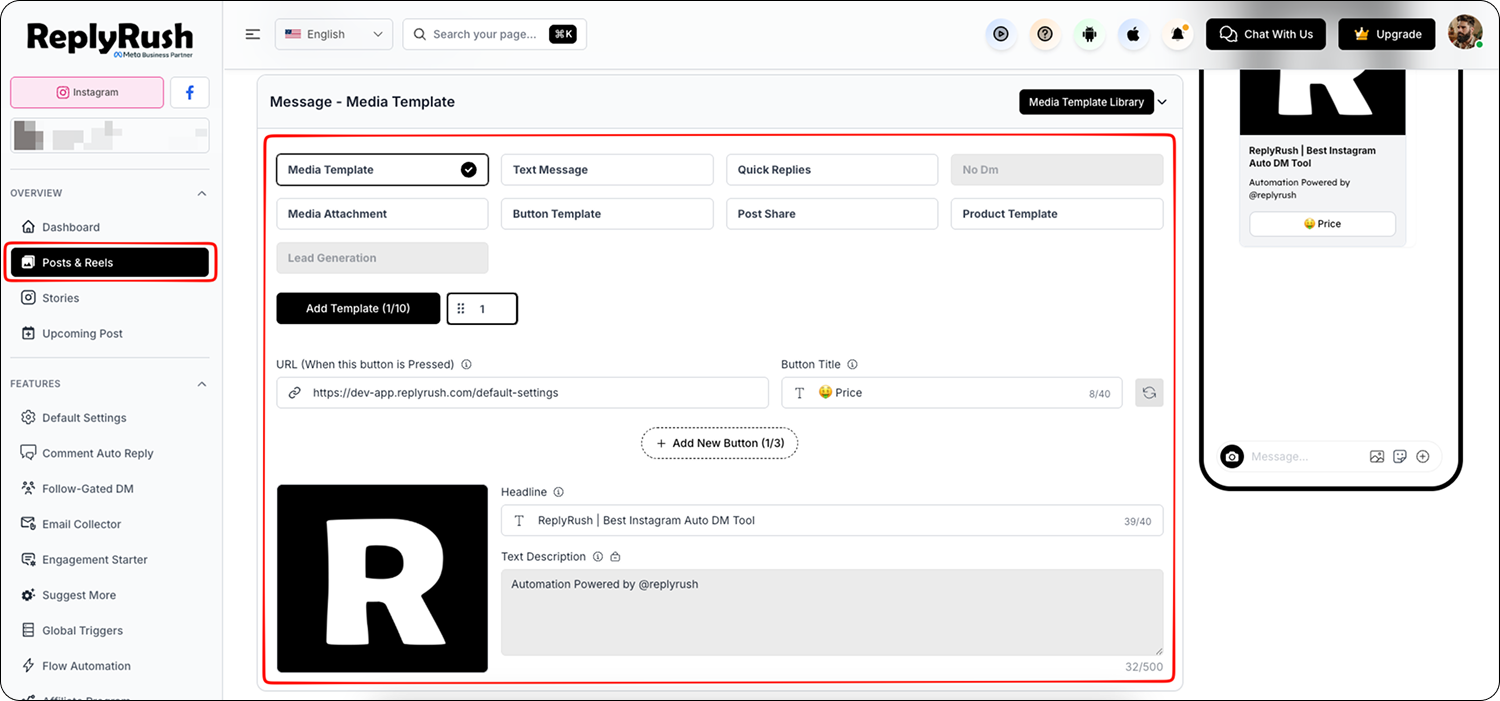1500x701 pixels.
Task: Select the Post Share option
Action: (x=832, y=214)
